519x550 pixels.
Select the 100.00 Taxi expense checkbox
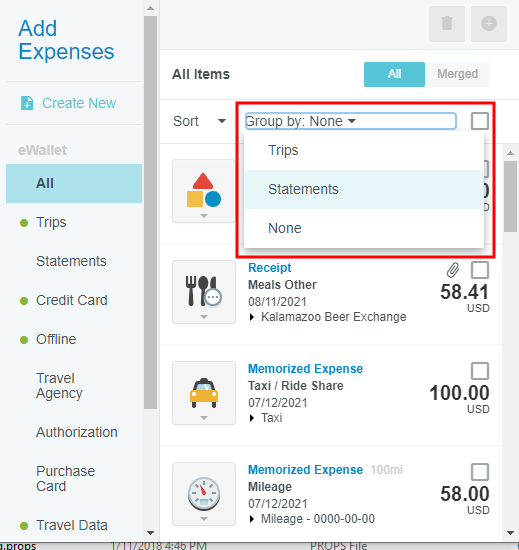(480, 371)
